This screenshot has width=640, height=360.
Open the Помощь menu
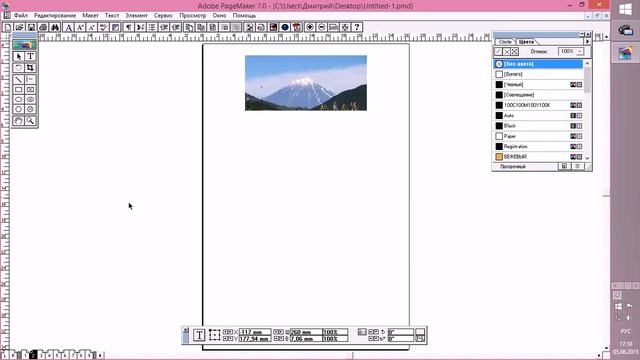tap(244, 16)
